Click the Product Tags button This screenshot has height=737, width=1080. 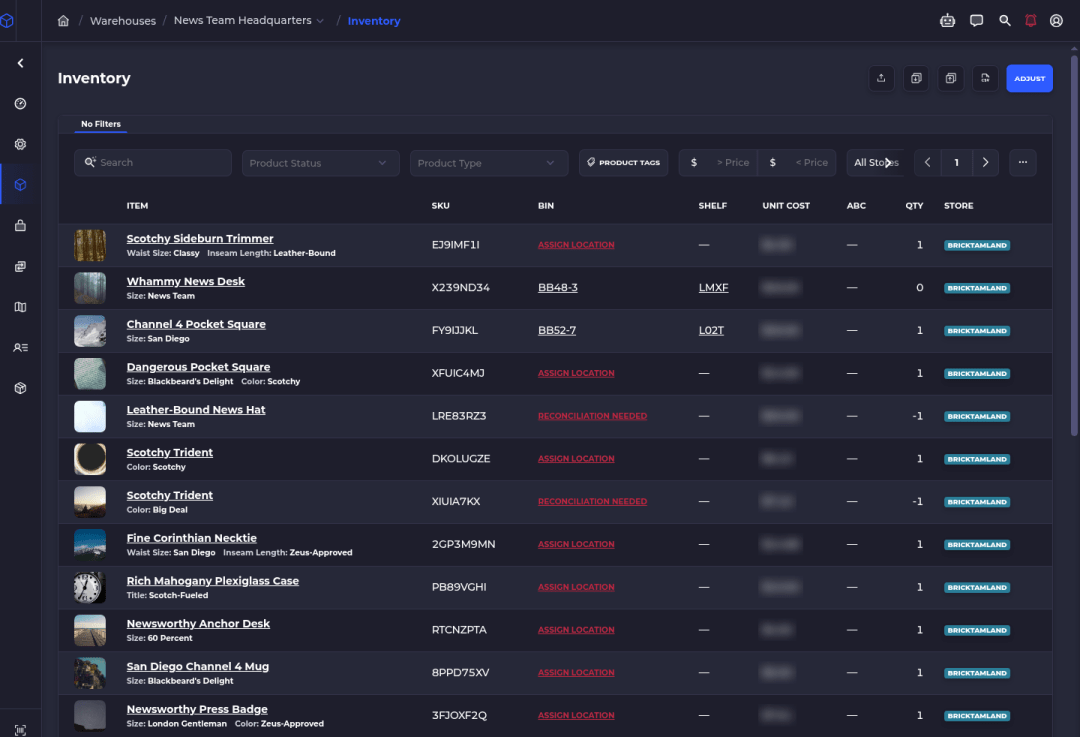coord(623,163)
